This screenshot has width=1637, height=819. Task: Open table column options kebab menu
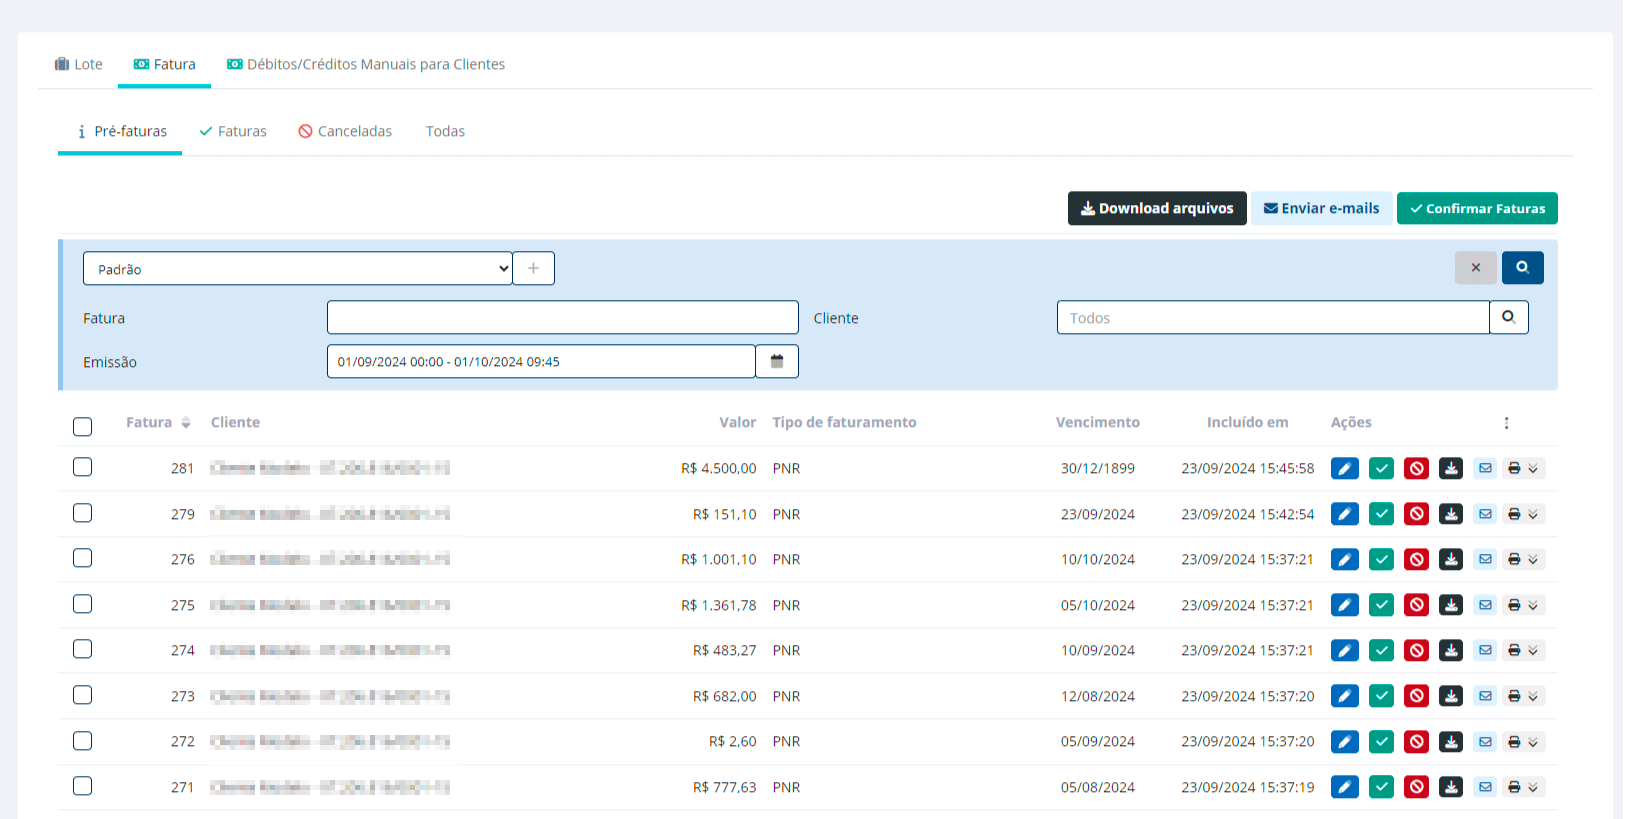click(x=1506, y=423)
